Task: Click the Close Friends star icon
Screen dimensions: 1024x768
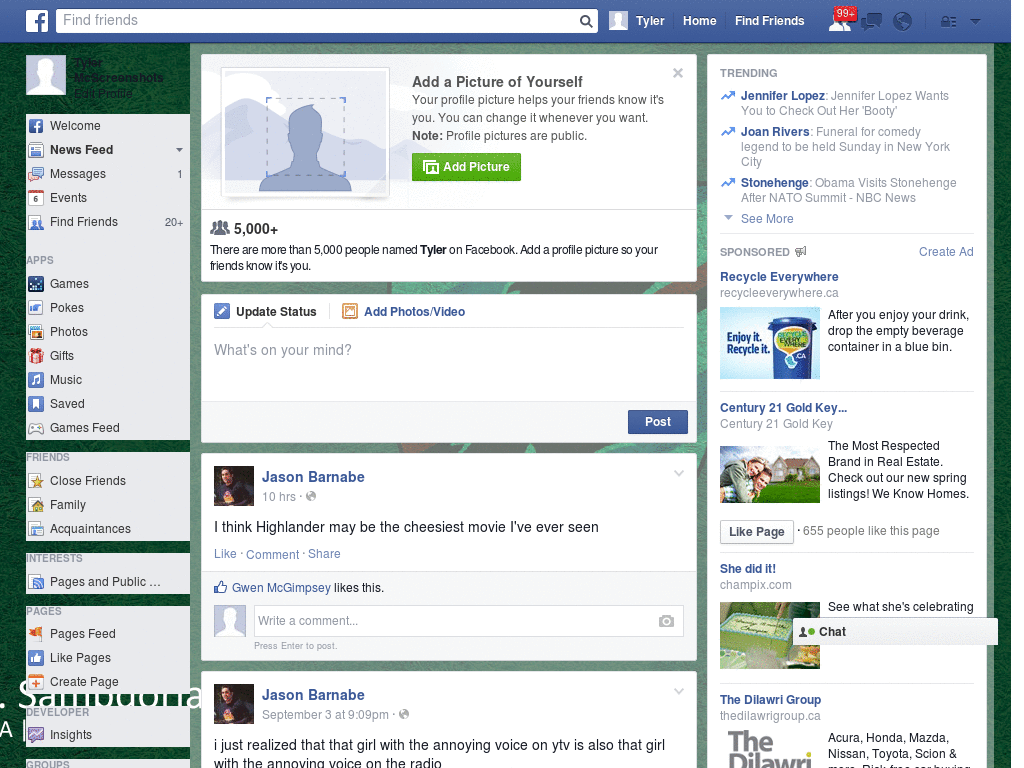Action: tap(36, 481)
